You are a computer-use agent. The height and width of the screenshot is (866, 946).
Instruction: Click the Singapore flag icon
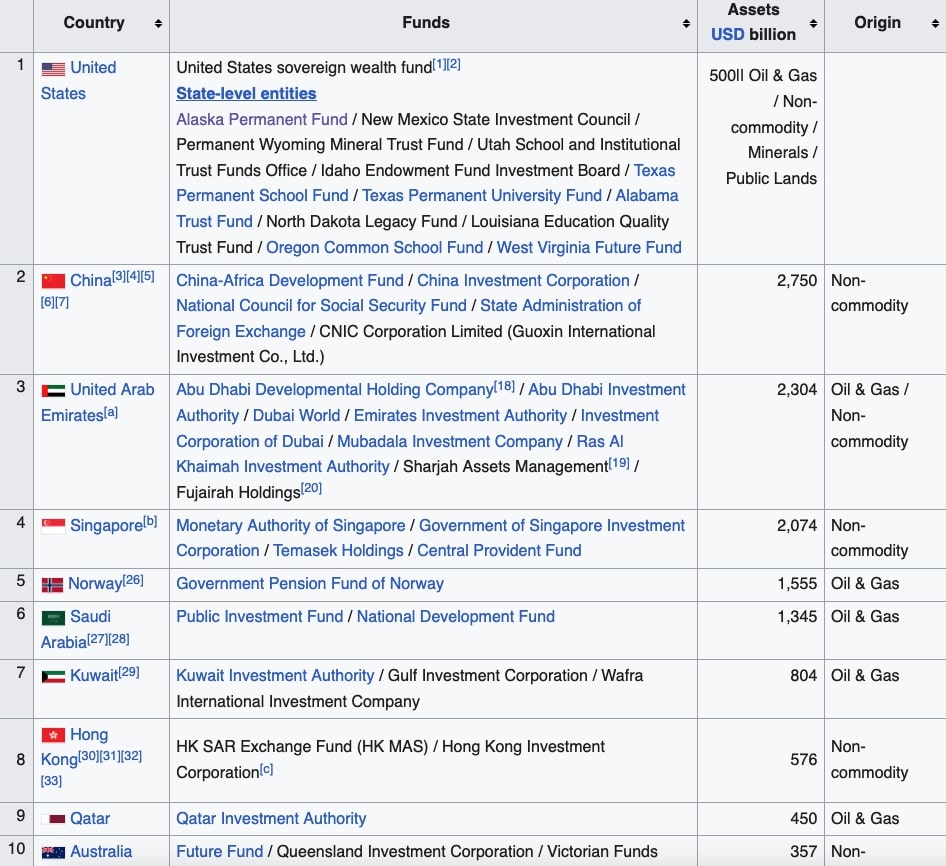point(53,526)
